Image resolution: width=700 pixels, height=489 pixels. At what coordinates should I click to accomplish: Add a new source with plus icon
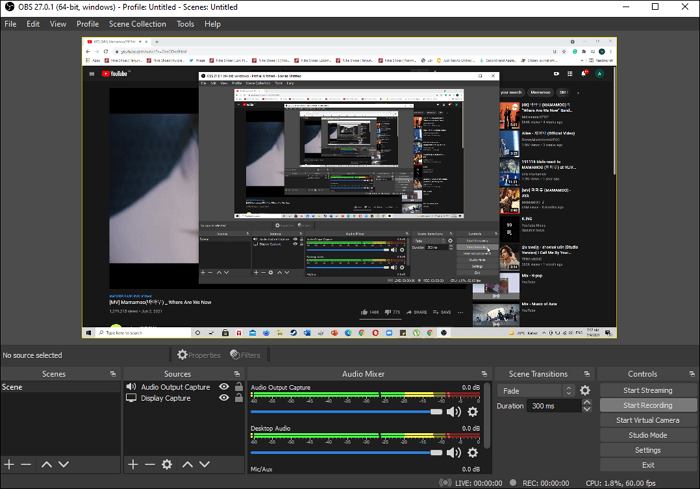tap(133, 464)
